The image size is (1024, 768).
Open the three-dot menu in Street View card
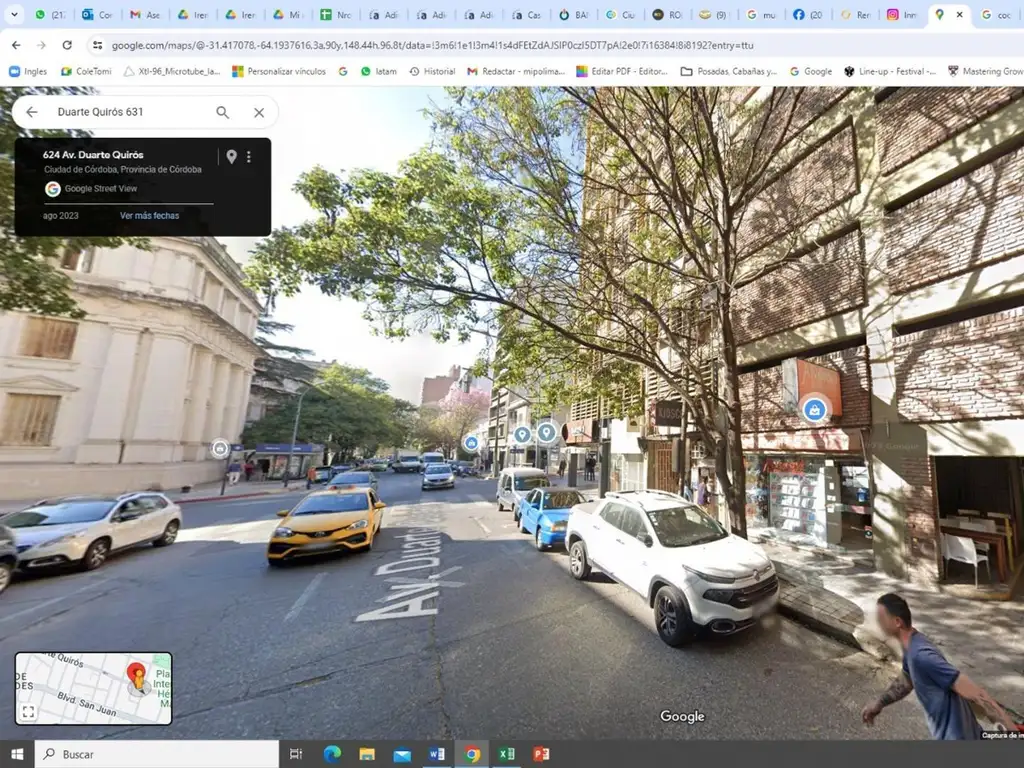[249, 156]
